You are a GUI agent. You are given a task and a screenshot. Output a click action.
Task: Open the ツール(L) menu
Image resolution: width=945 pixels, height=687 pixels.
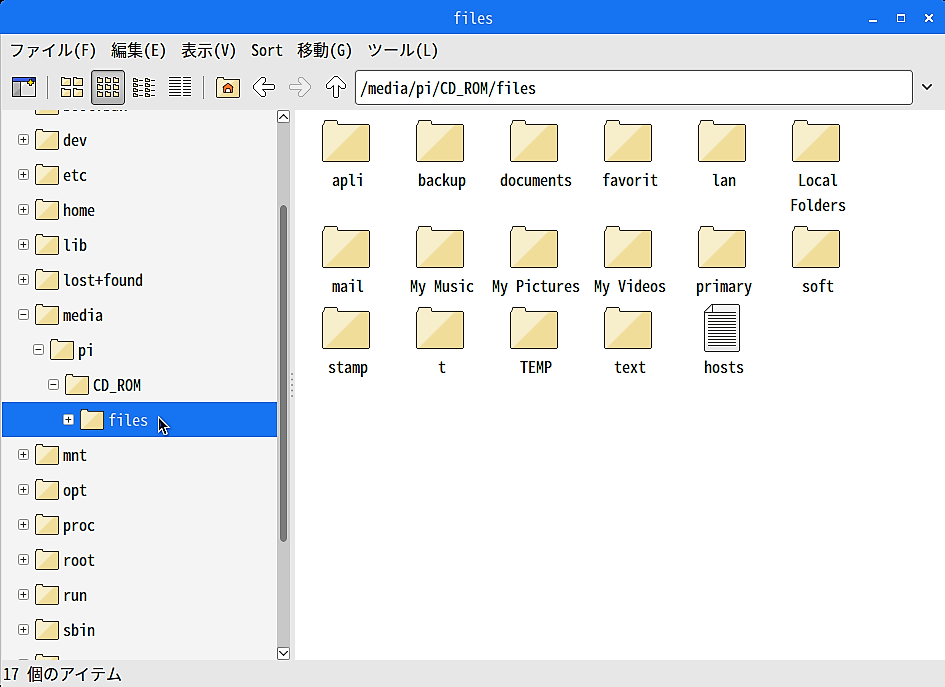coord(403,51)
